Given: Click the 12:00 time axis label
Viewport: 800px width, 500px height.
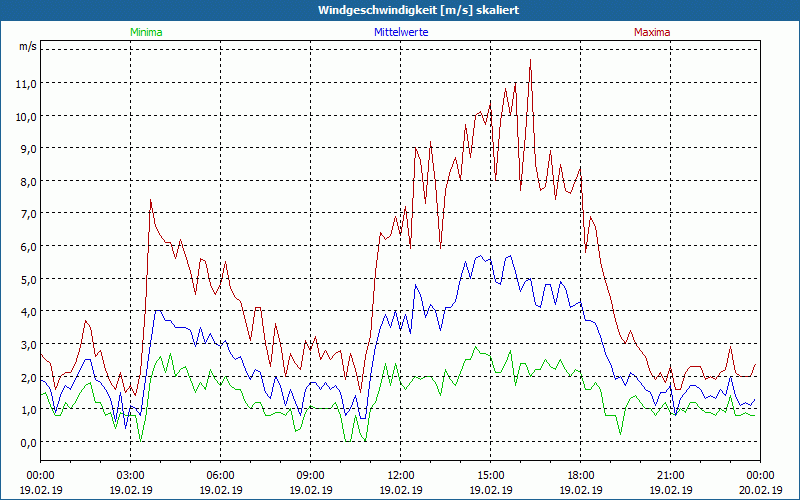Looking at the screenshot, I should coord(400,474).
